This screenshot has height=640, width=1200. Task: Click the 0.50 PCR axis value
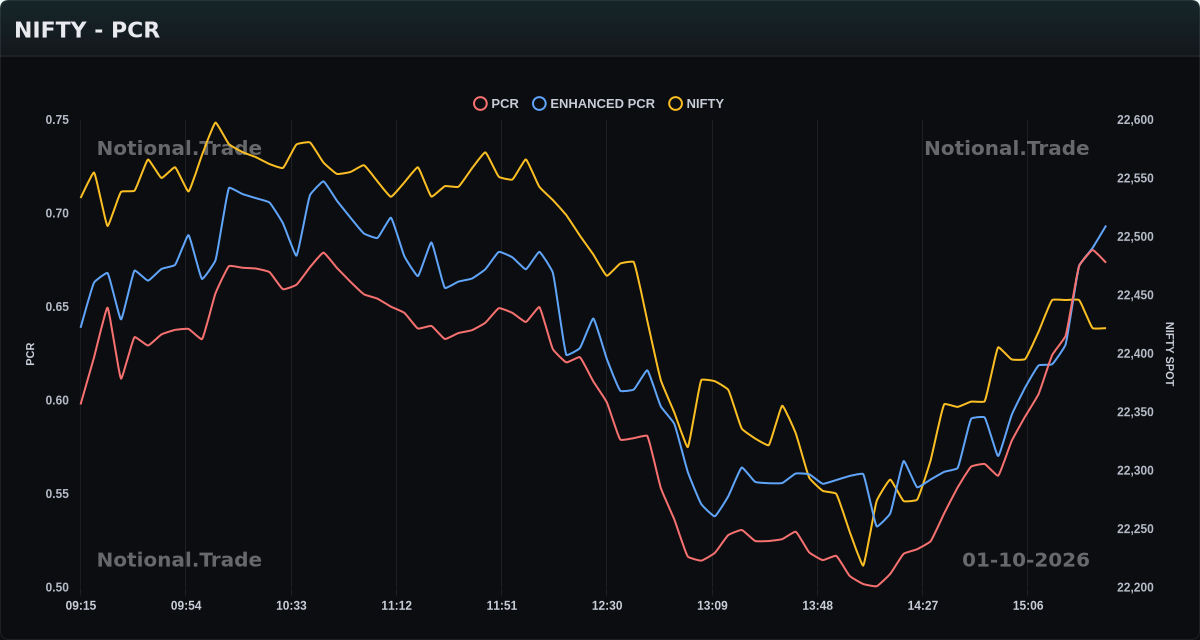click(x=57, y=588)
